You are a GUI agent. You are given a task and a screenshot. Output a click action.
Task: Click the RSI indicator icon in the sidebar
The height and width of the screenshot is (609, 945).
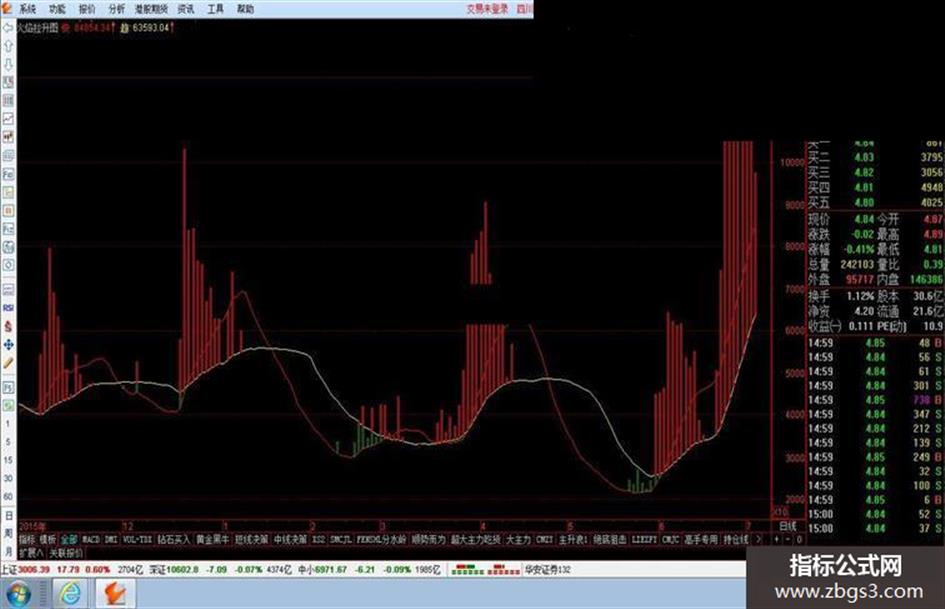[8, 308]
